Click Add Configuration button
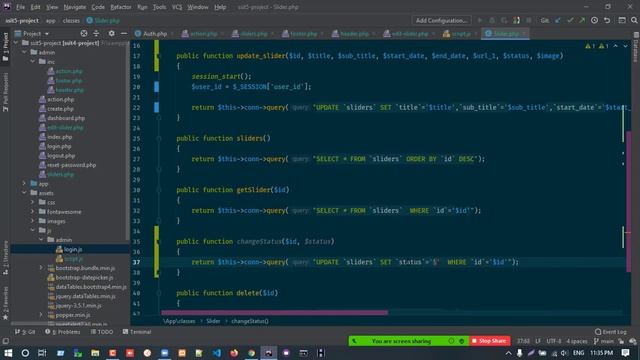Viewport: 640px width, 360px height. [x=441, y=20]
